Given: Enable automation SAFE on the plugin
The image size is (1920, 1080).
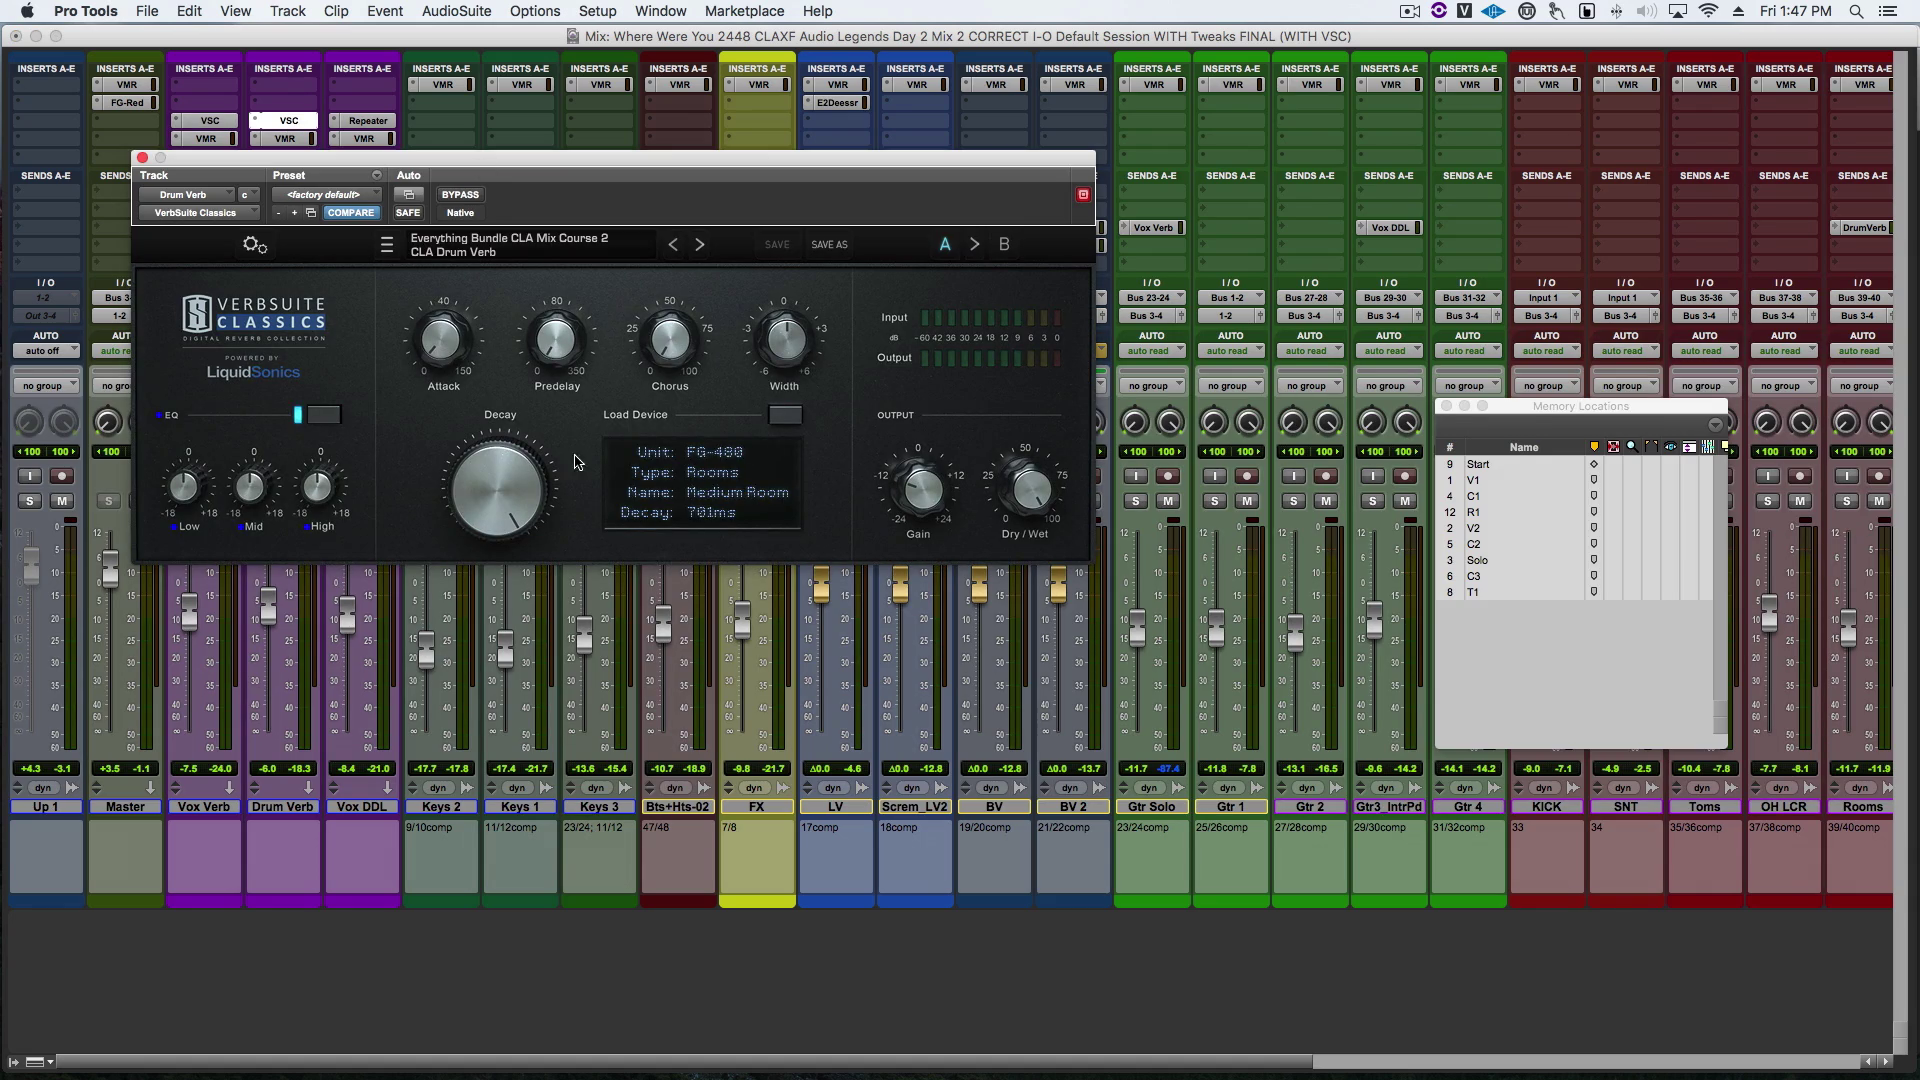Looking at the screenshot, I should [x=408, y=213].
